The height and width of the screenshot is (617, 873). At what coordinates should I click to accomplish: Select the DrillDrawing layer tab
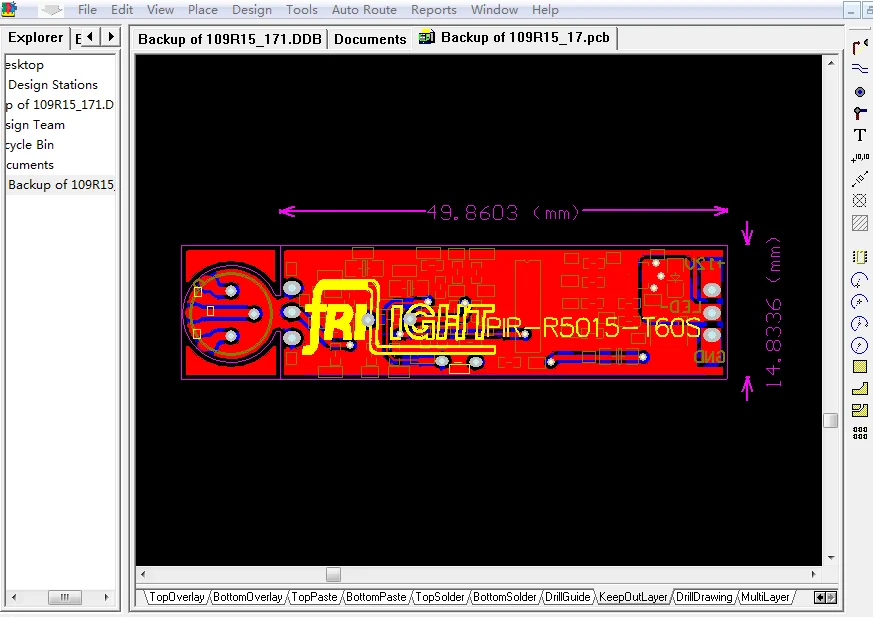tap(704, 597)
